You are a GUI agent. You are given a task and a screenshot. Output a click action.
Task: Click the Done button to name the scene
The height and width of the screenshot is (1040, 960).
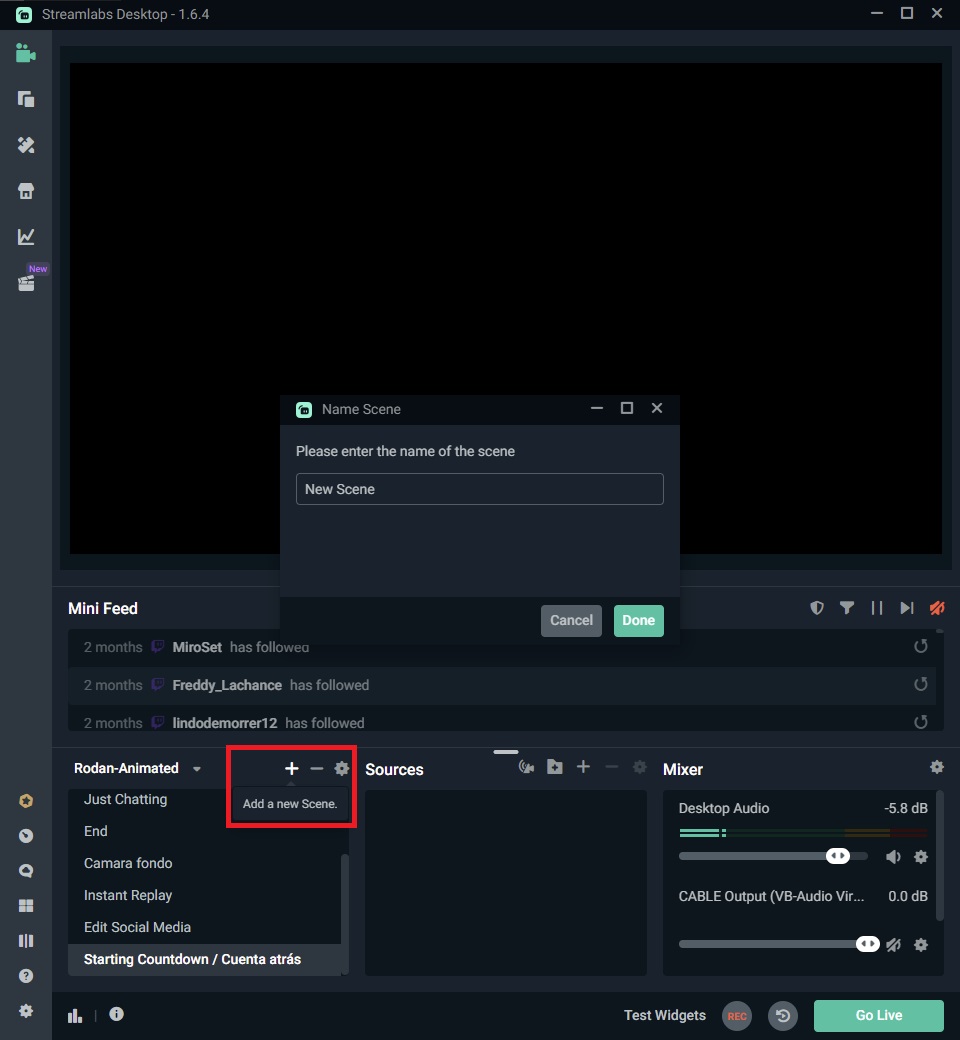point(638,620)
